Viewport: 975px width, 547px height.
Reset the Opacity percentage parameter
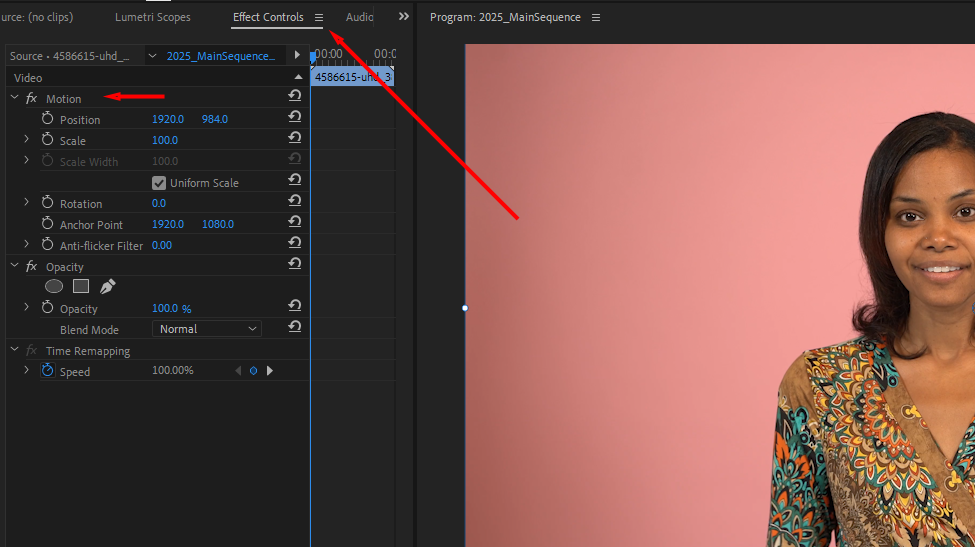pyautogui.click(x=295, y=306)
